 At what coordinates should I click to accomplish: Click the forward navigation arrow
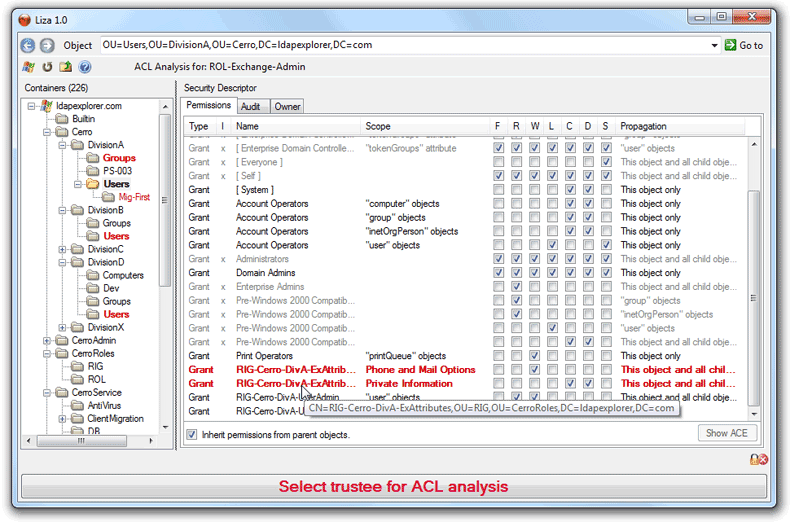tap(46, 45)
